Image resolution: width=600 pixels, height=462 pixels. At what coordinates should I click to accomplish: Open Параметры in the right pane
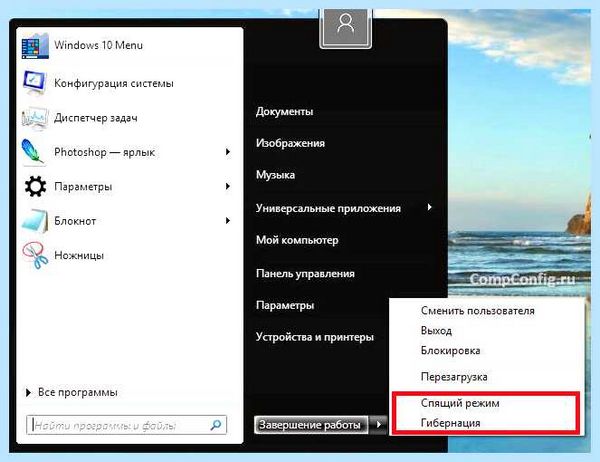click(x=285, y=305)
